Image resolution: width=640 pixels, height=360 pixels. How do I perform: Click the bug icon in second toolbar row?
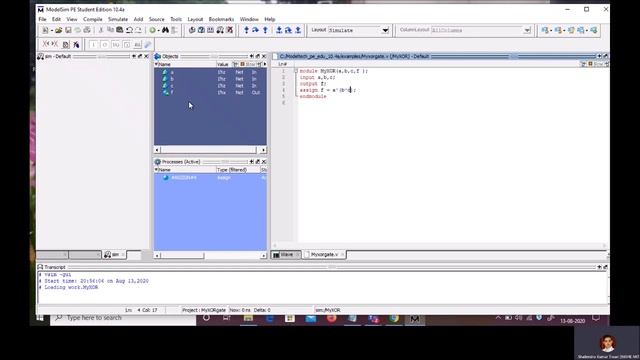point(76,44)
